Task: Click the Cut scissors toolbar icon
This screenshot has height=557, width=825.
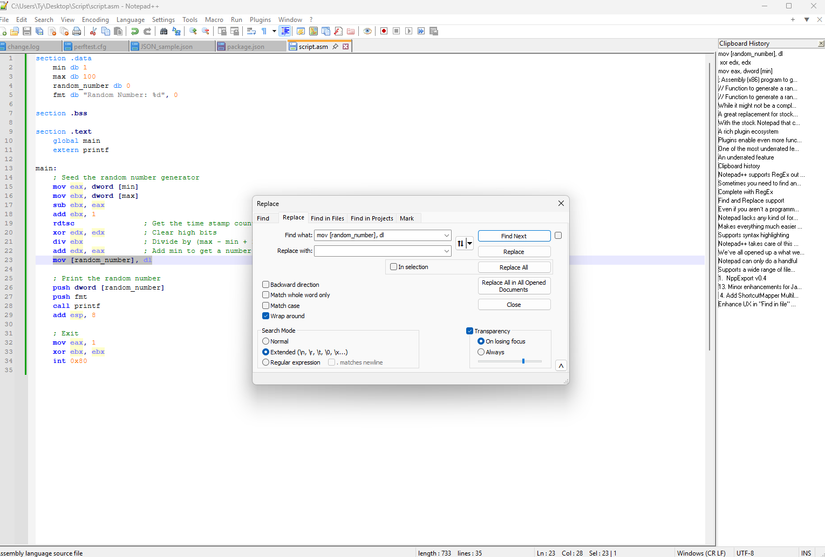Action: click(93, 31)
